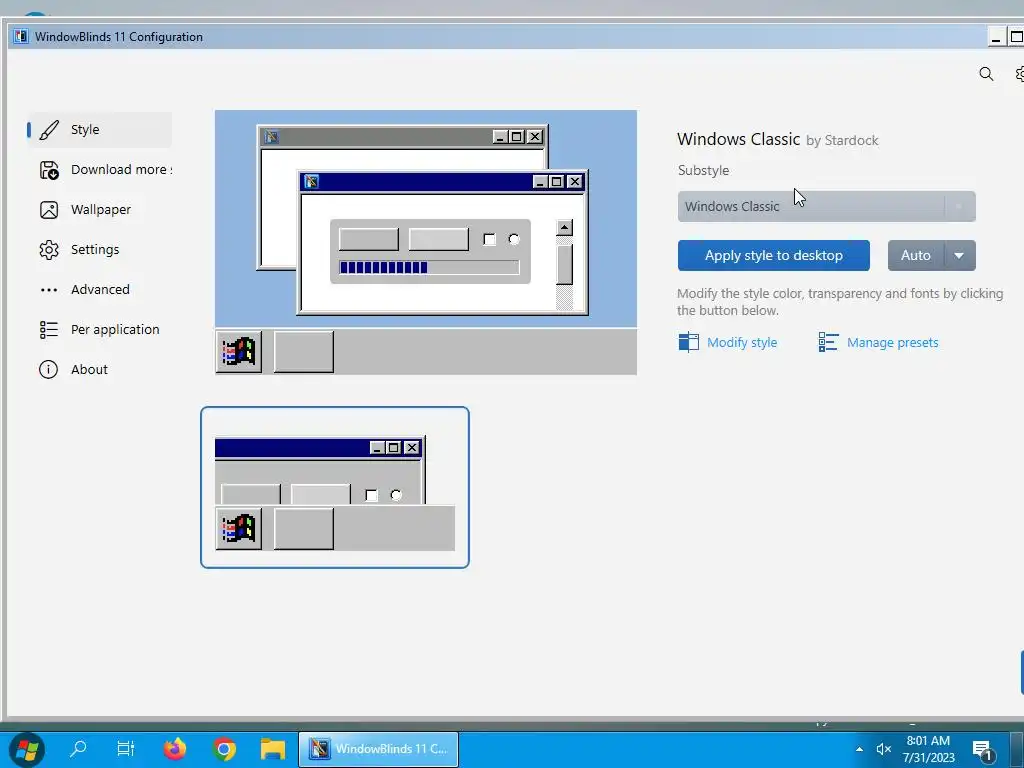Click the WindowBlinds 11 taskbar button

click(x=379, y=749)
